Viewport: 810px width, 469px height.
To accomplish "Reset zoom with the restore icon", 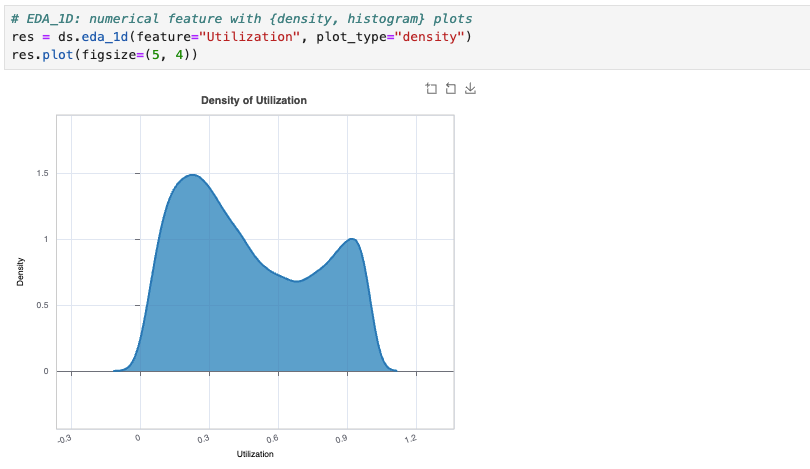I will tap(450, 89).
